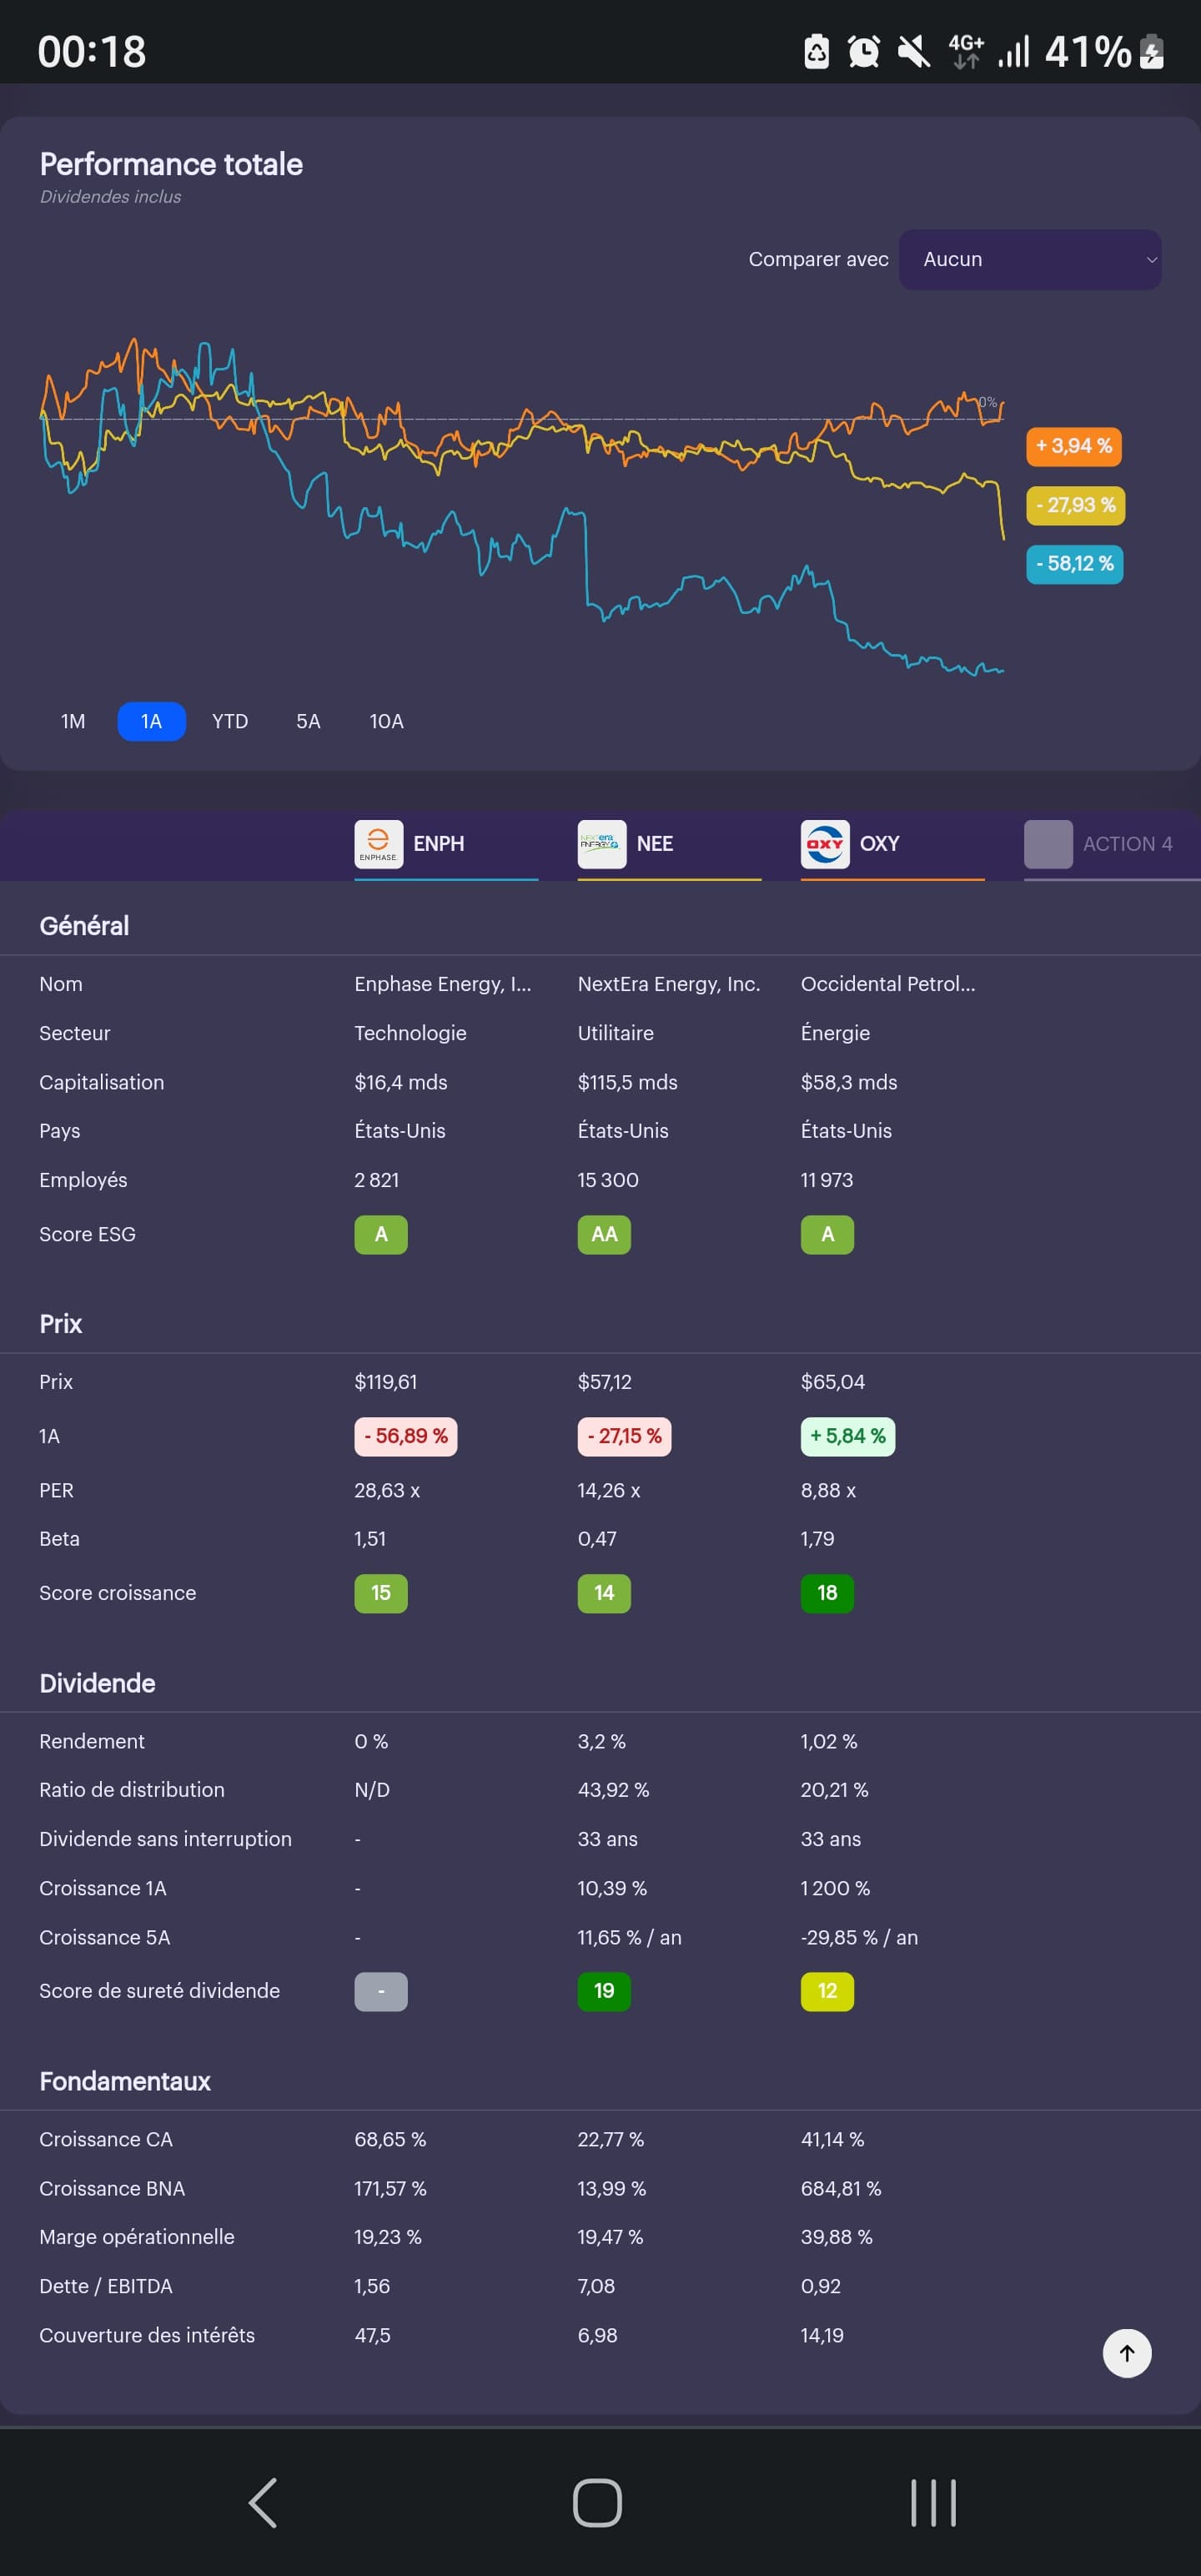Tap NEE growth score 14
1201x2576 pixels.
(x=604, y=1593)
